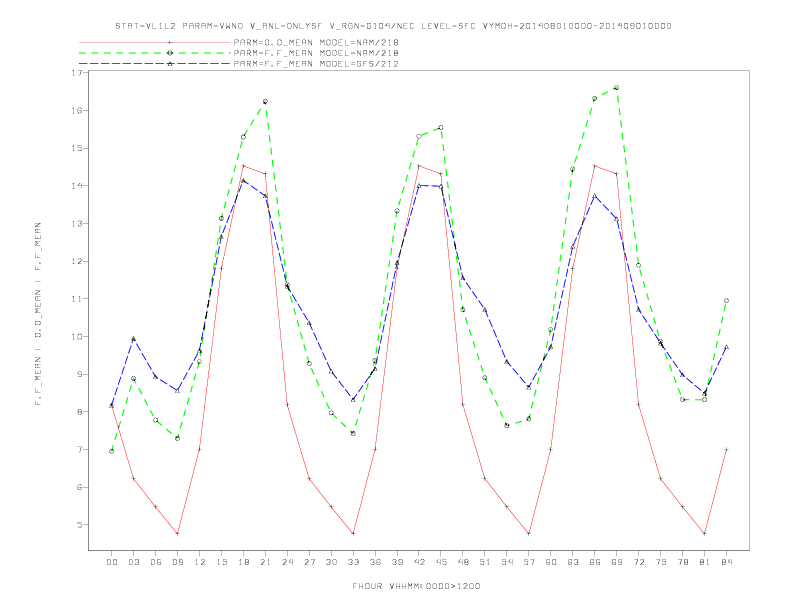Screen dimensions: 792x612
Task: Click the red solid line legend sample
Action: (155, 42)
